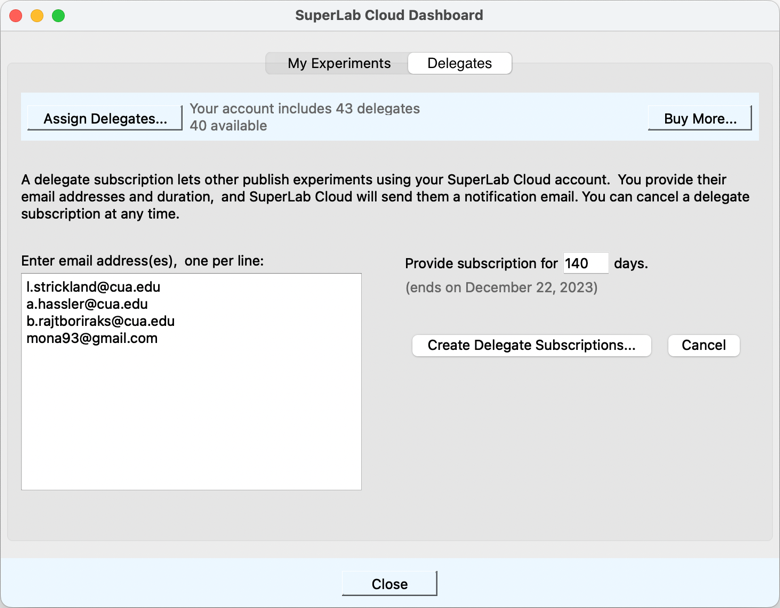Click the l.strickland@cua.edu email line
Viewport: 780px width, 608px height.
[x=93, y=287]
